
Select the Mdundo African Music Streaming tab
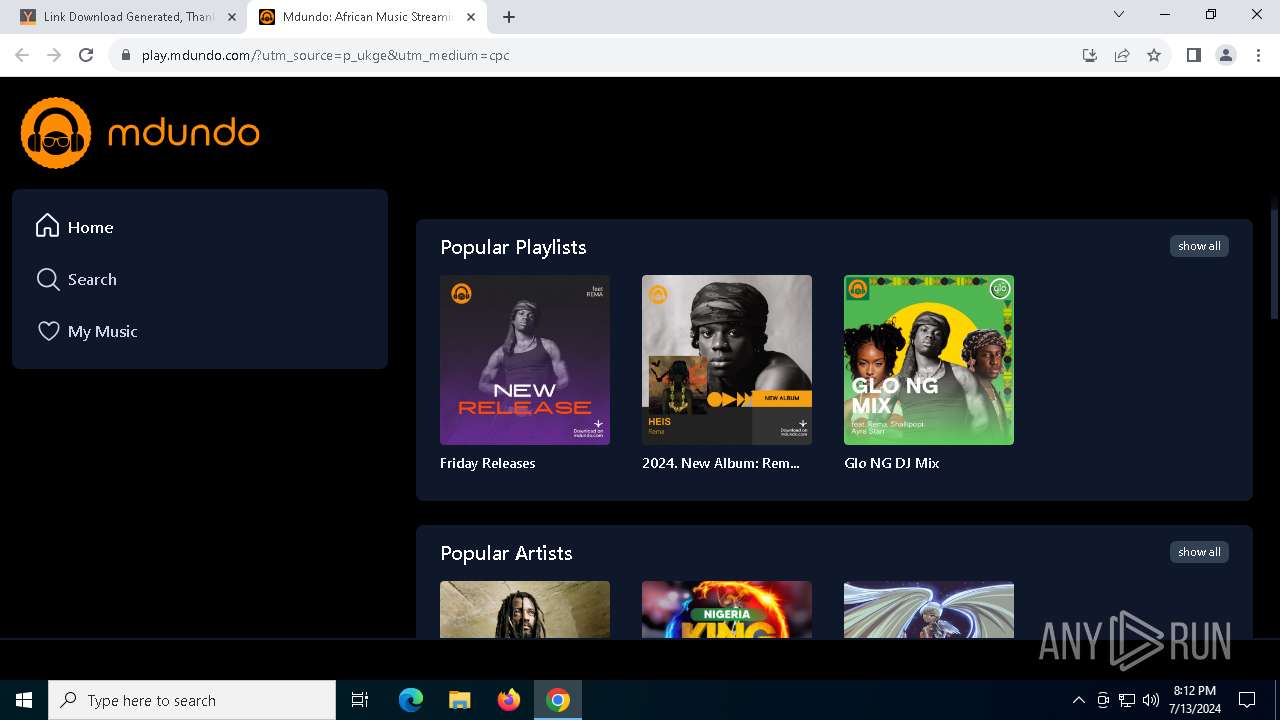(x=367, y=17)
